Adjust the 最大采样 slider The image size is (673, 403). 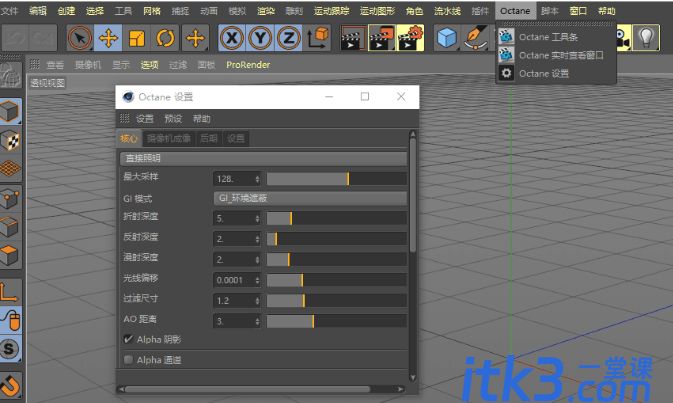[x=336, y=179]
